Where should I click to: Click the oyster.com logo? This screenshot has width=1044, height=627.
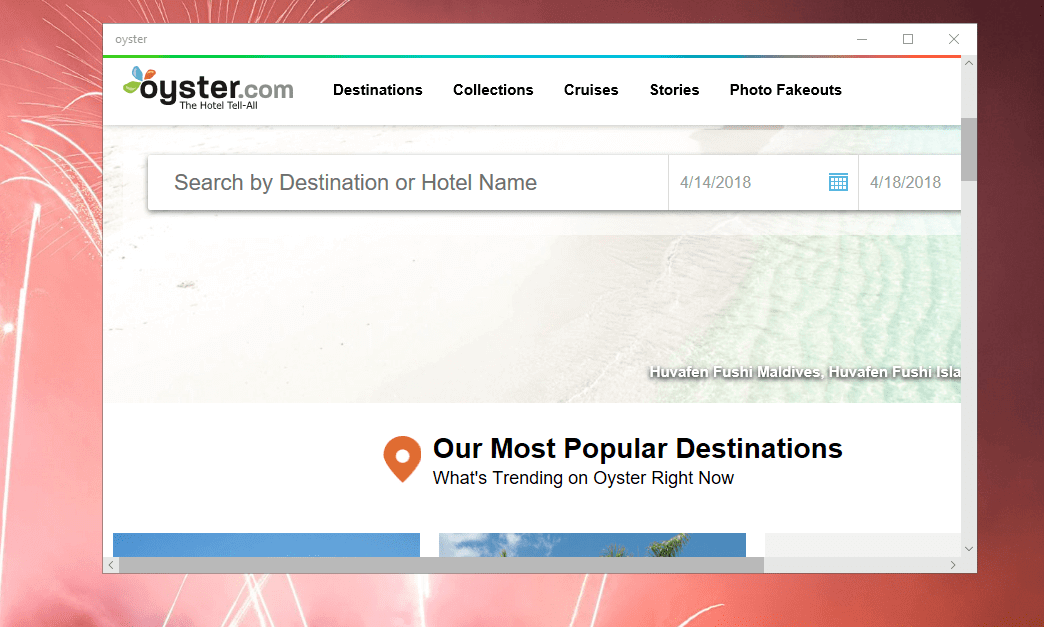pos(208,89)
